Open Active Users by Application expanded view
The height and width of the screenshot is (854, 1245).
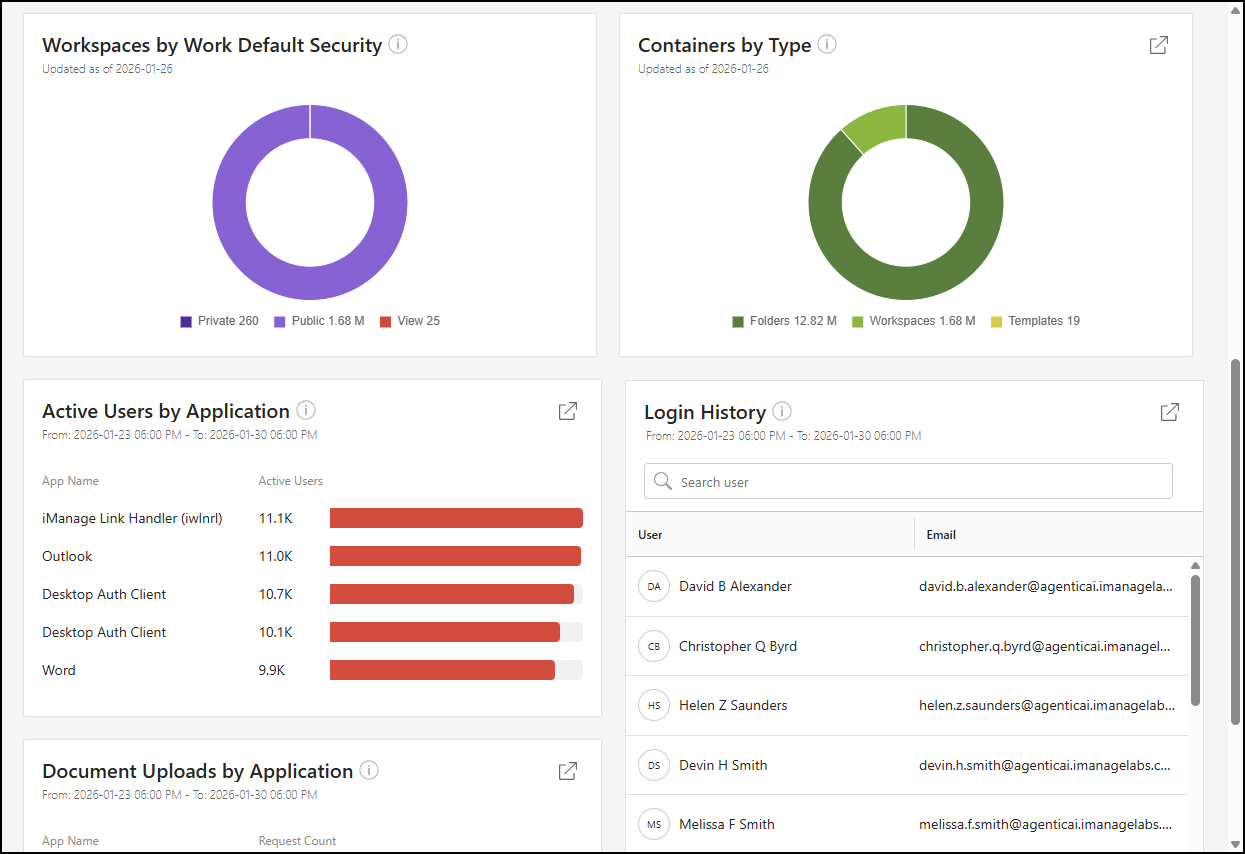(567, 411)
